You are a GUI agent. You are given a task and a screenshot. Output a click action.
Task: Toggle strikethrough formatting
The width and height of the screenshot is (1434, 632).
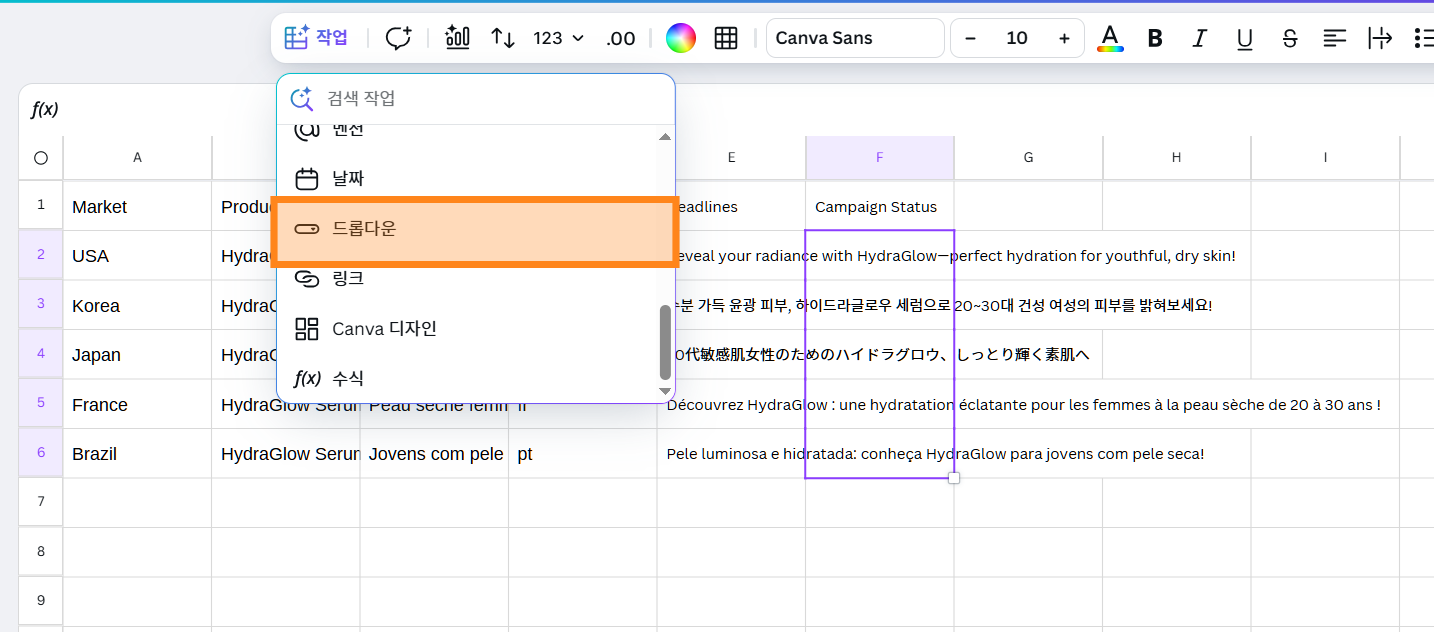point(1290,38)
